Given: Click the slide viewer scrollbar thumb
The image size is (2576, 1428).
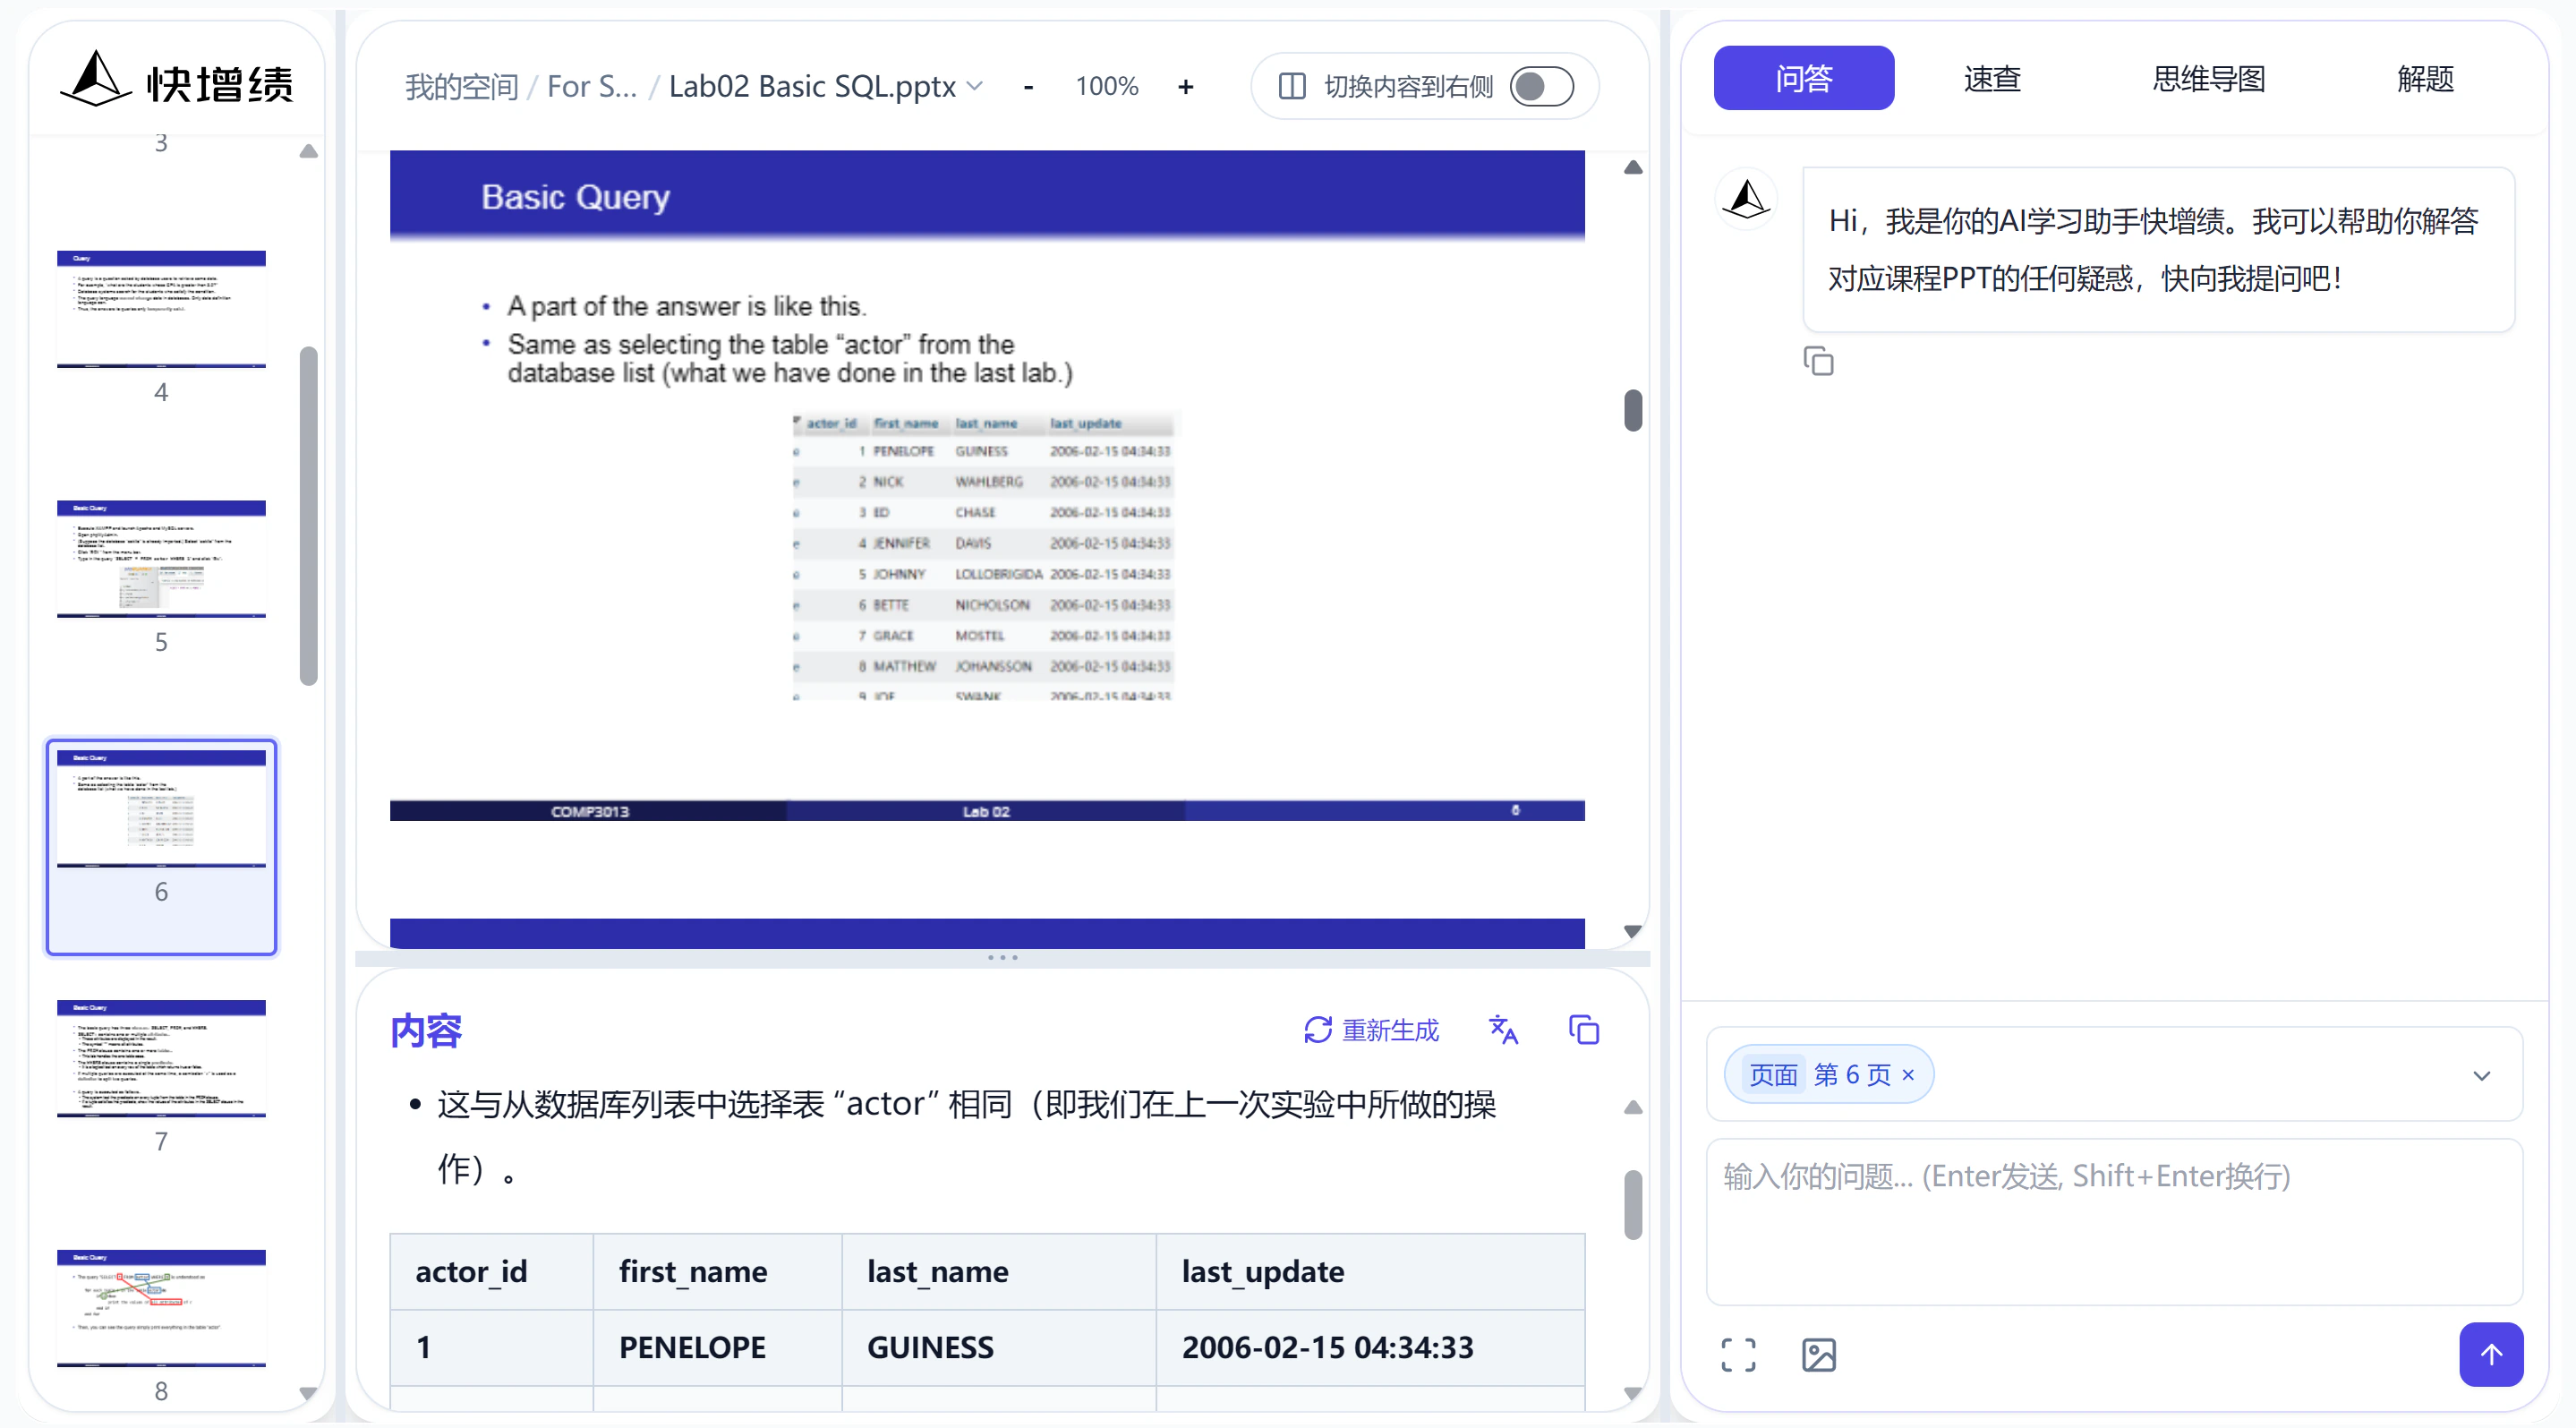Looking at the screenshot, I should click(1632, 410).
